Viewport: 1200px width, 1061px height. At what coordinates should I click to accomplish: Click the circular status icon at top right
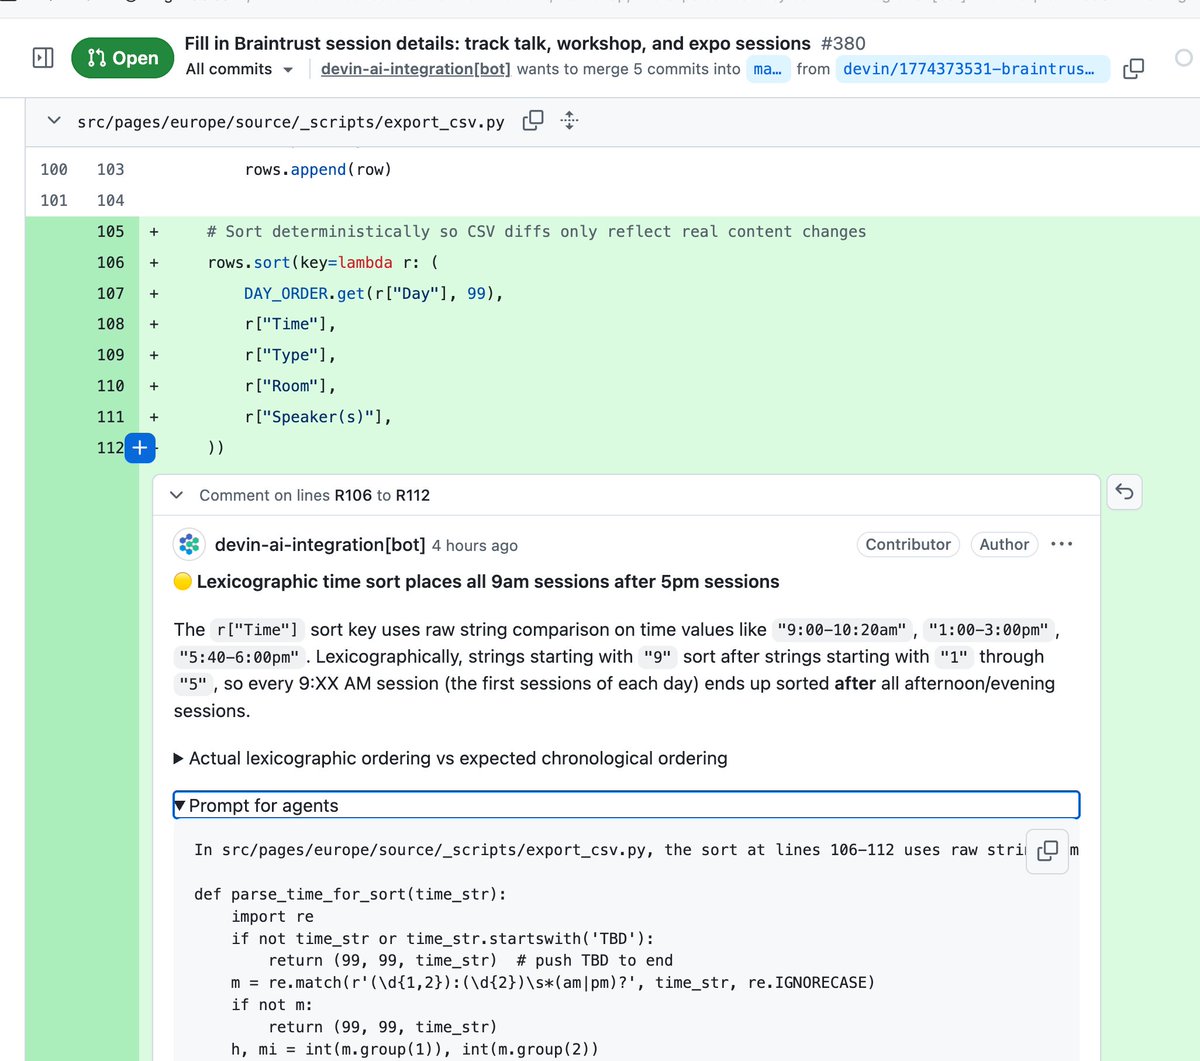point(1183,58)
